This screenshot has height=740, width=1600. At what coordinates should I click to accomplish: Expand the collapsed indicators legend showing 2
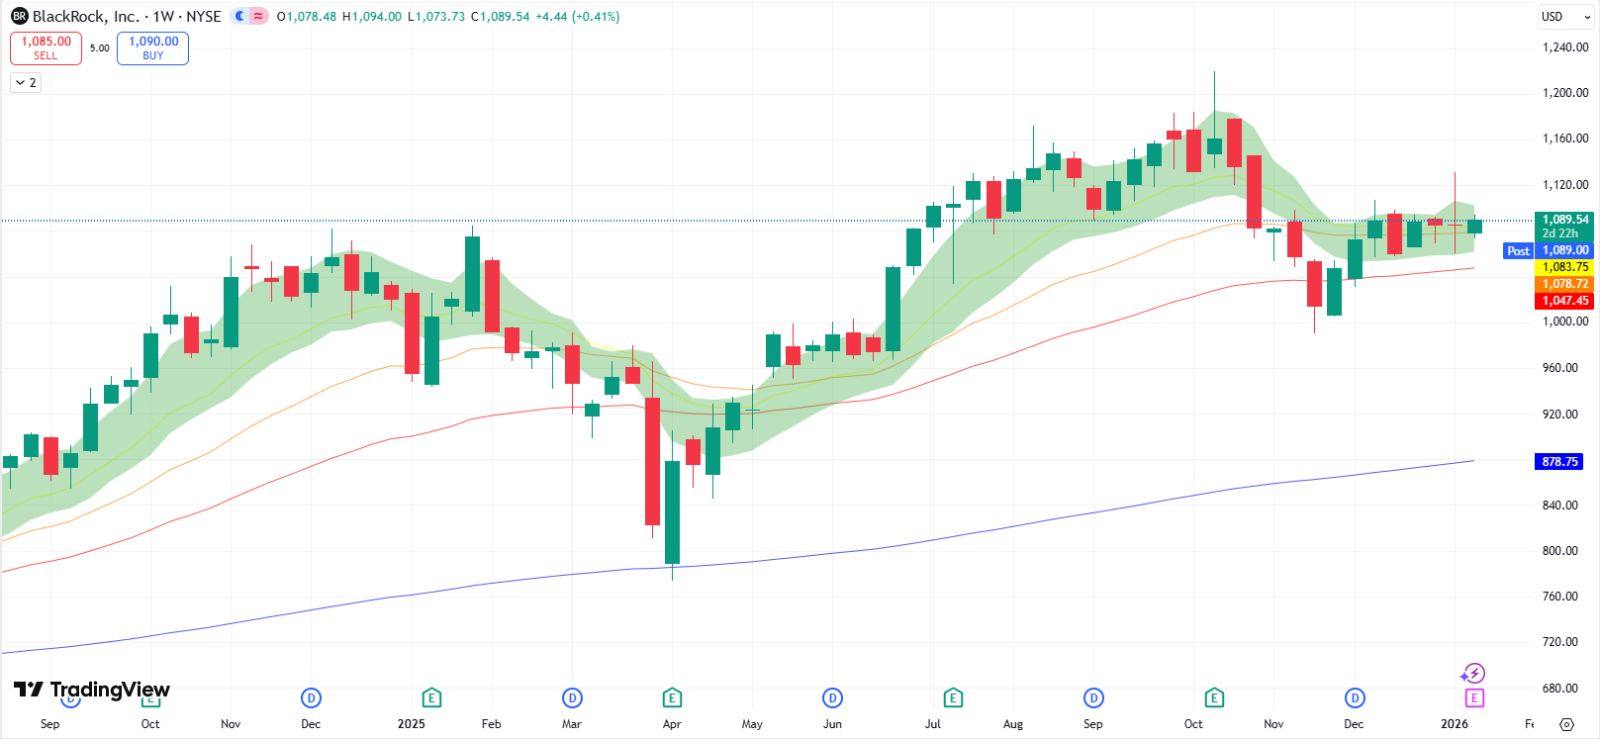point(26,83)
